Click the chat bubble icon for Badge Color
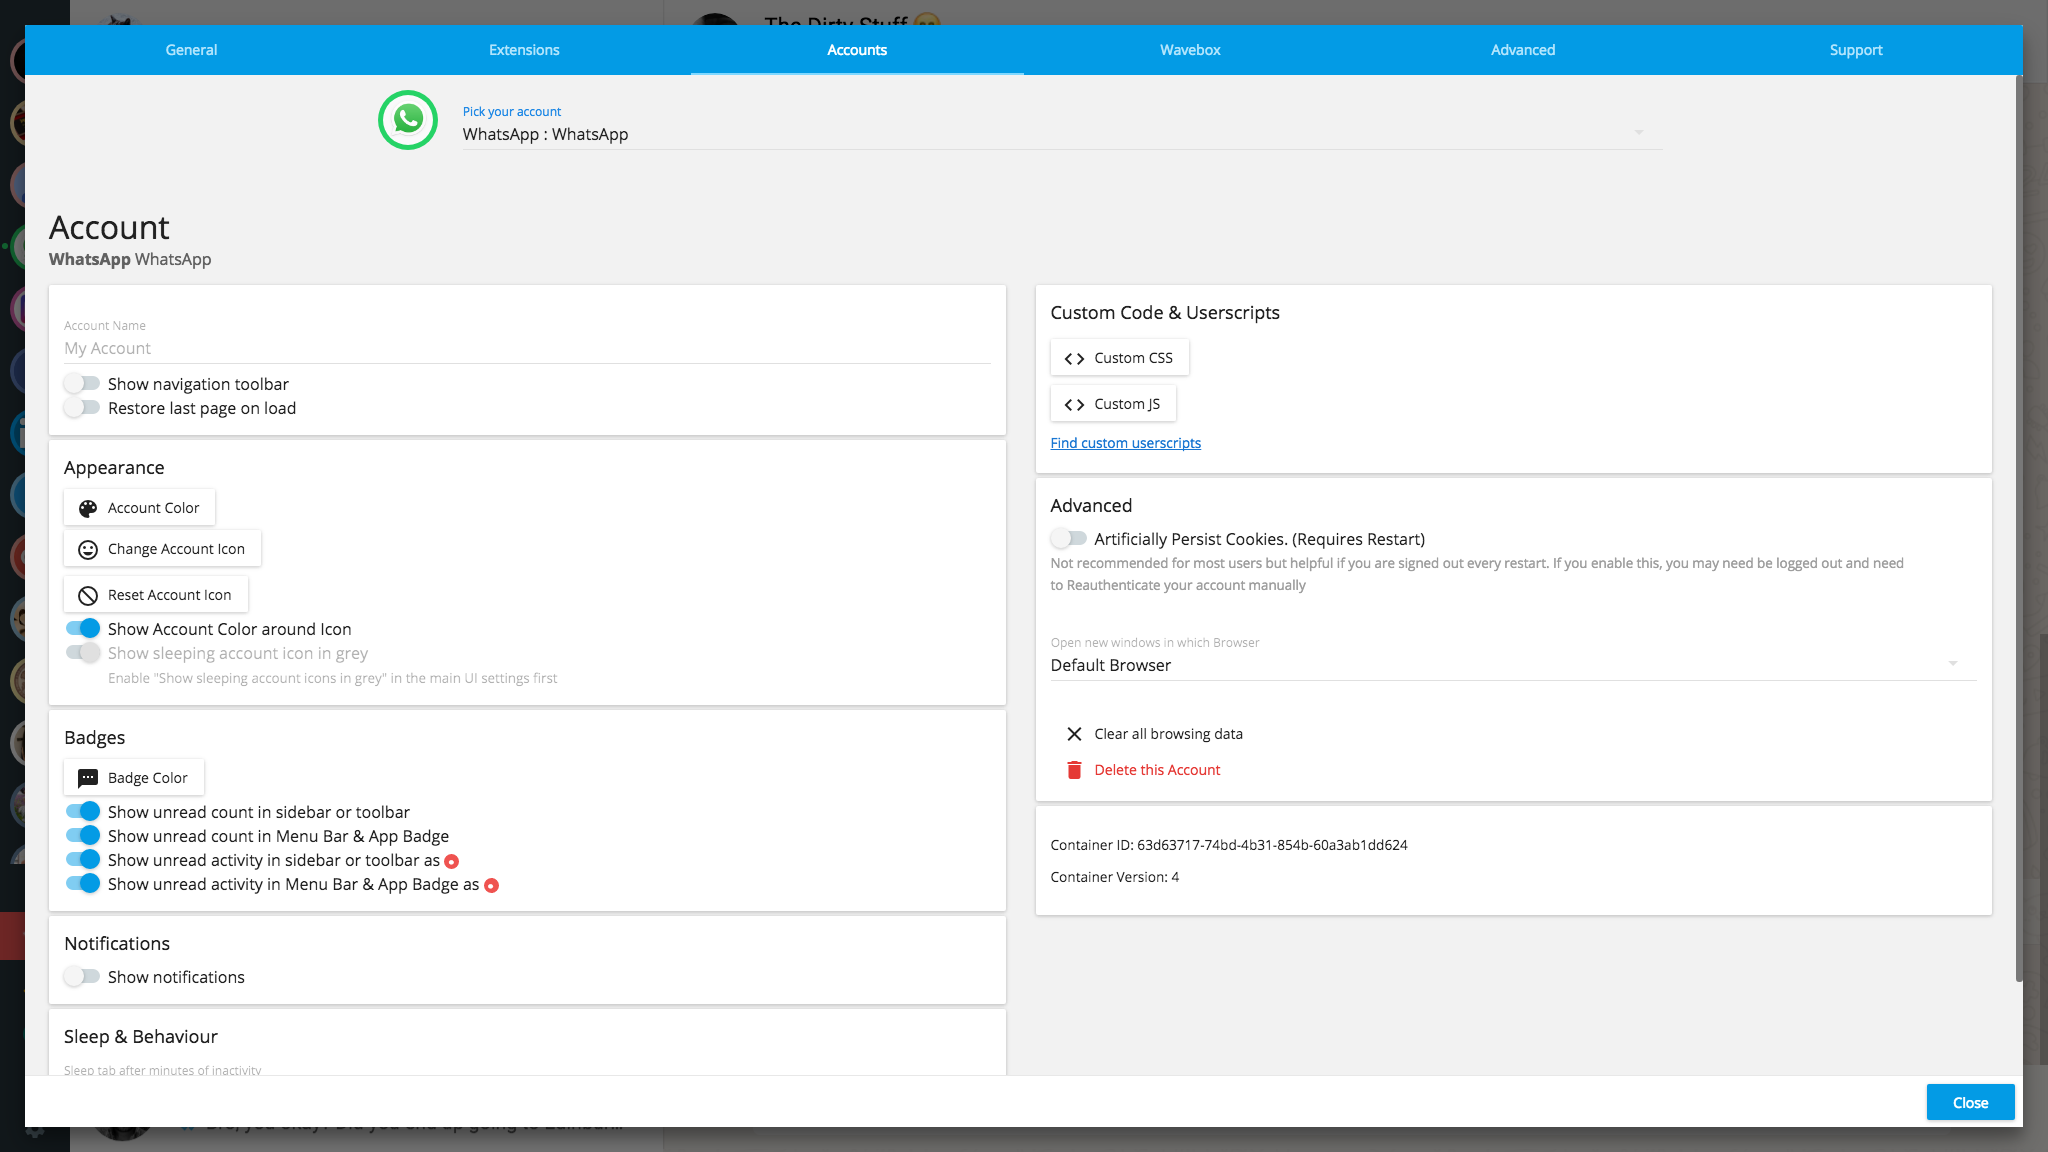Screen dimensions: 2048x1152 pyautogui.click(x=88, y=778)
